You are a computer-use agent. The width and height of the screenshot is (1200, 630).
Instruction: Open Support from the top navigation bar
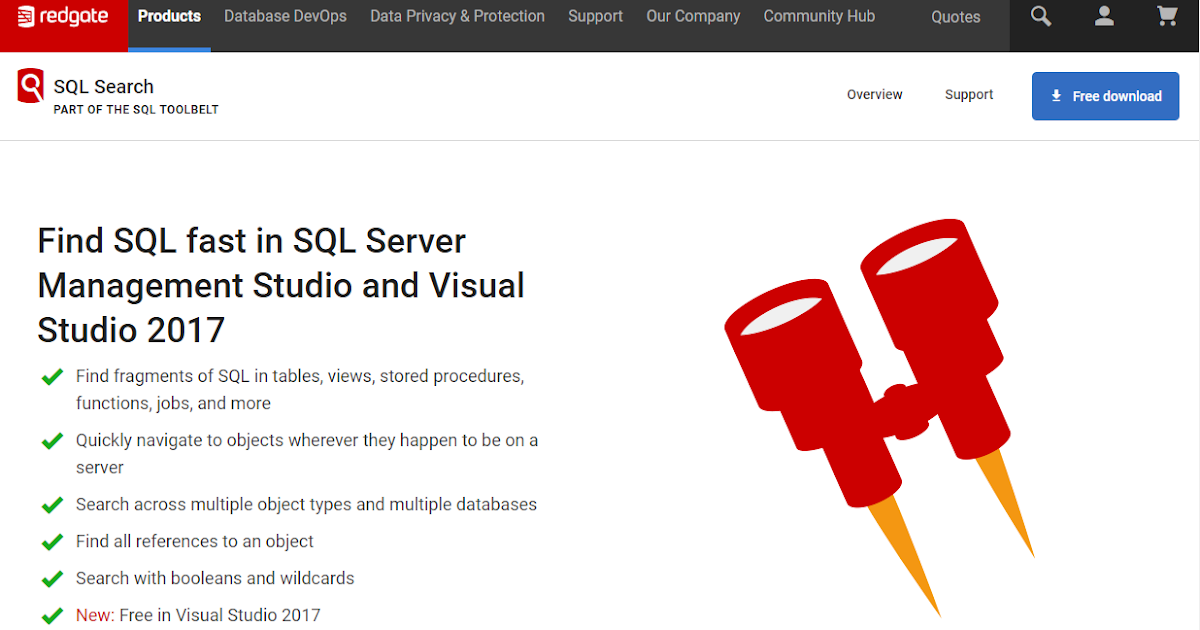pyautogui.click(x=595, y=16)
